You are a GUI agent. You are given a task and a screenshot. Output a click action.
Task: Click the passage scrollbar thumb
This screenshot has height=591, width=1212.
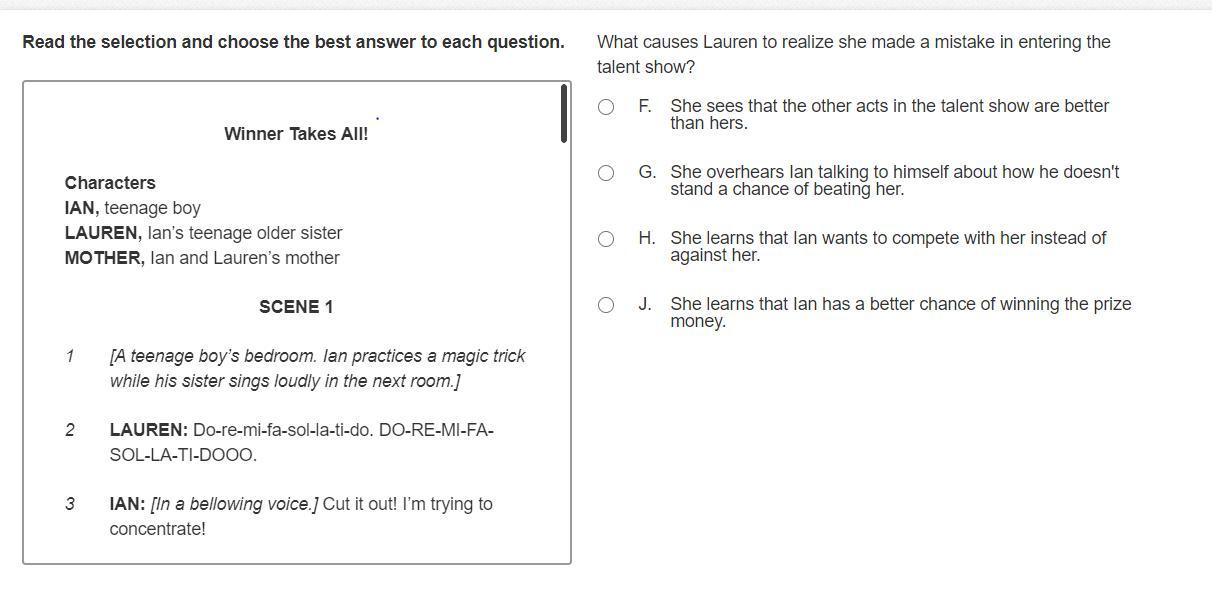coord(564,113)
